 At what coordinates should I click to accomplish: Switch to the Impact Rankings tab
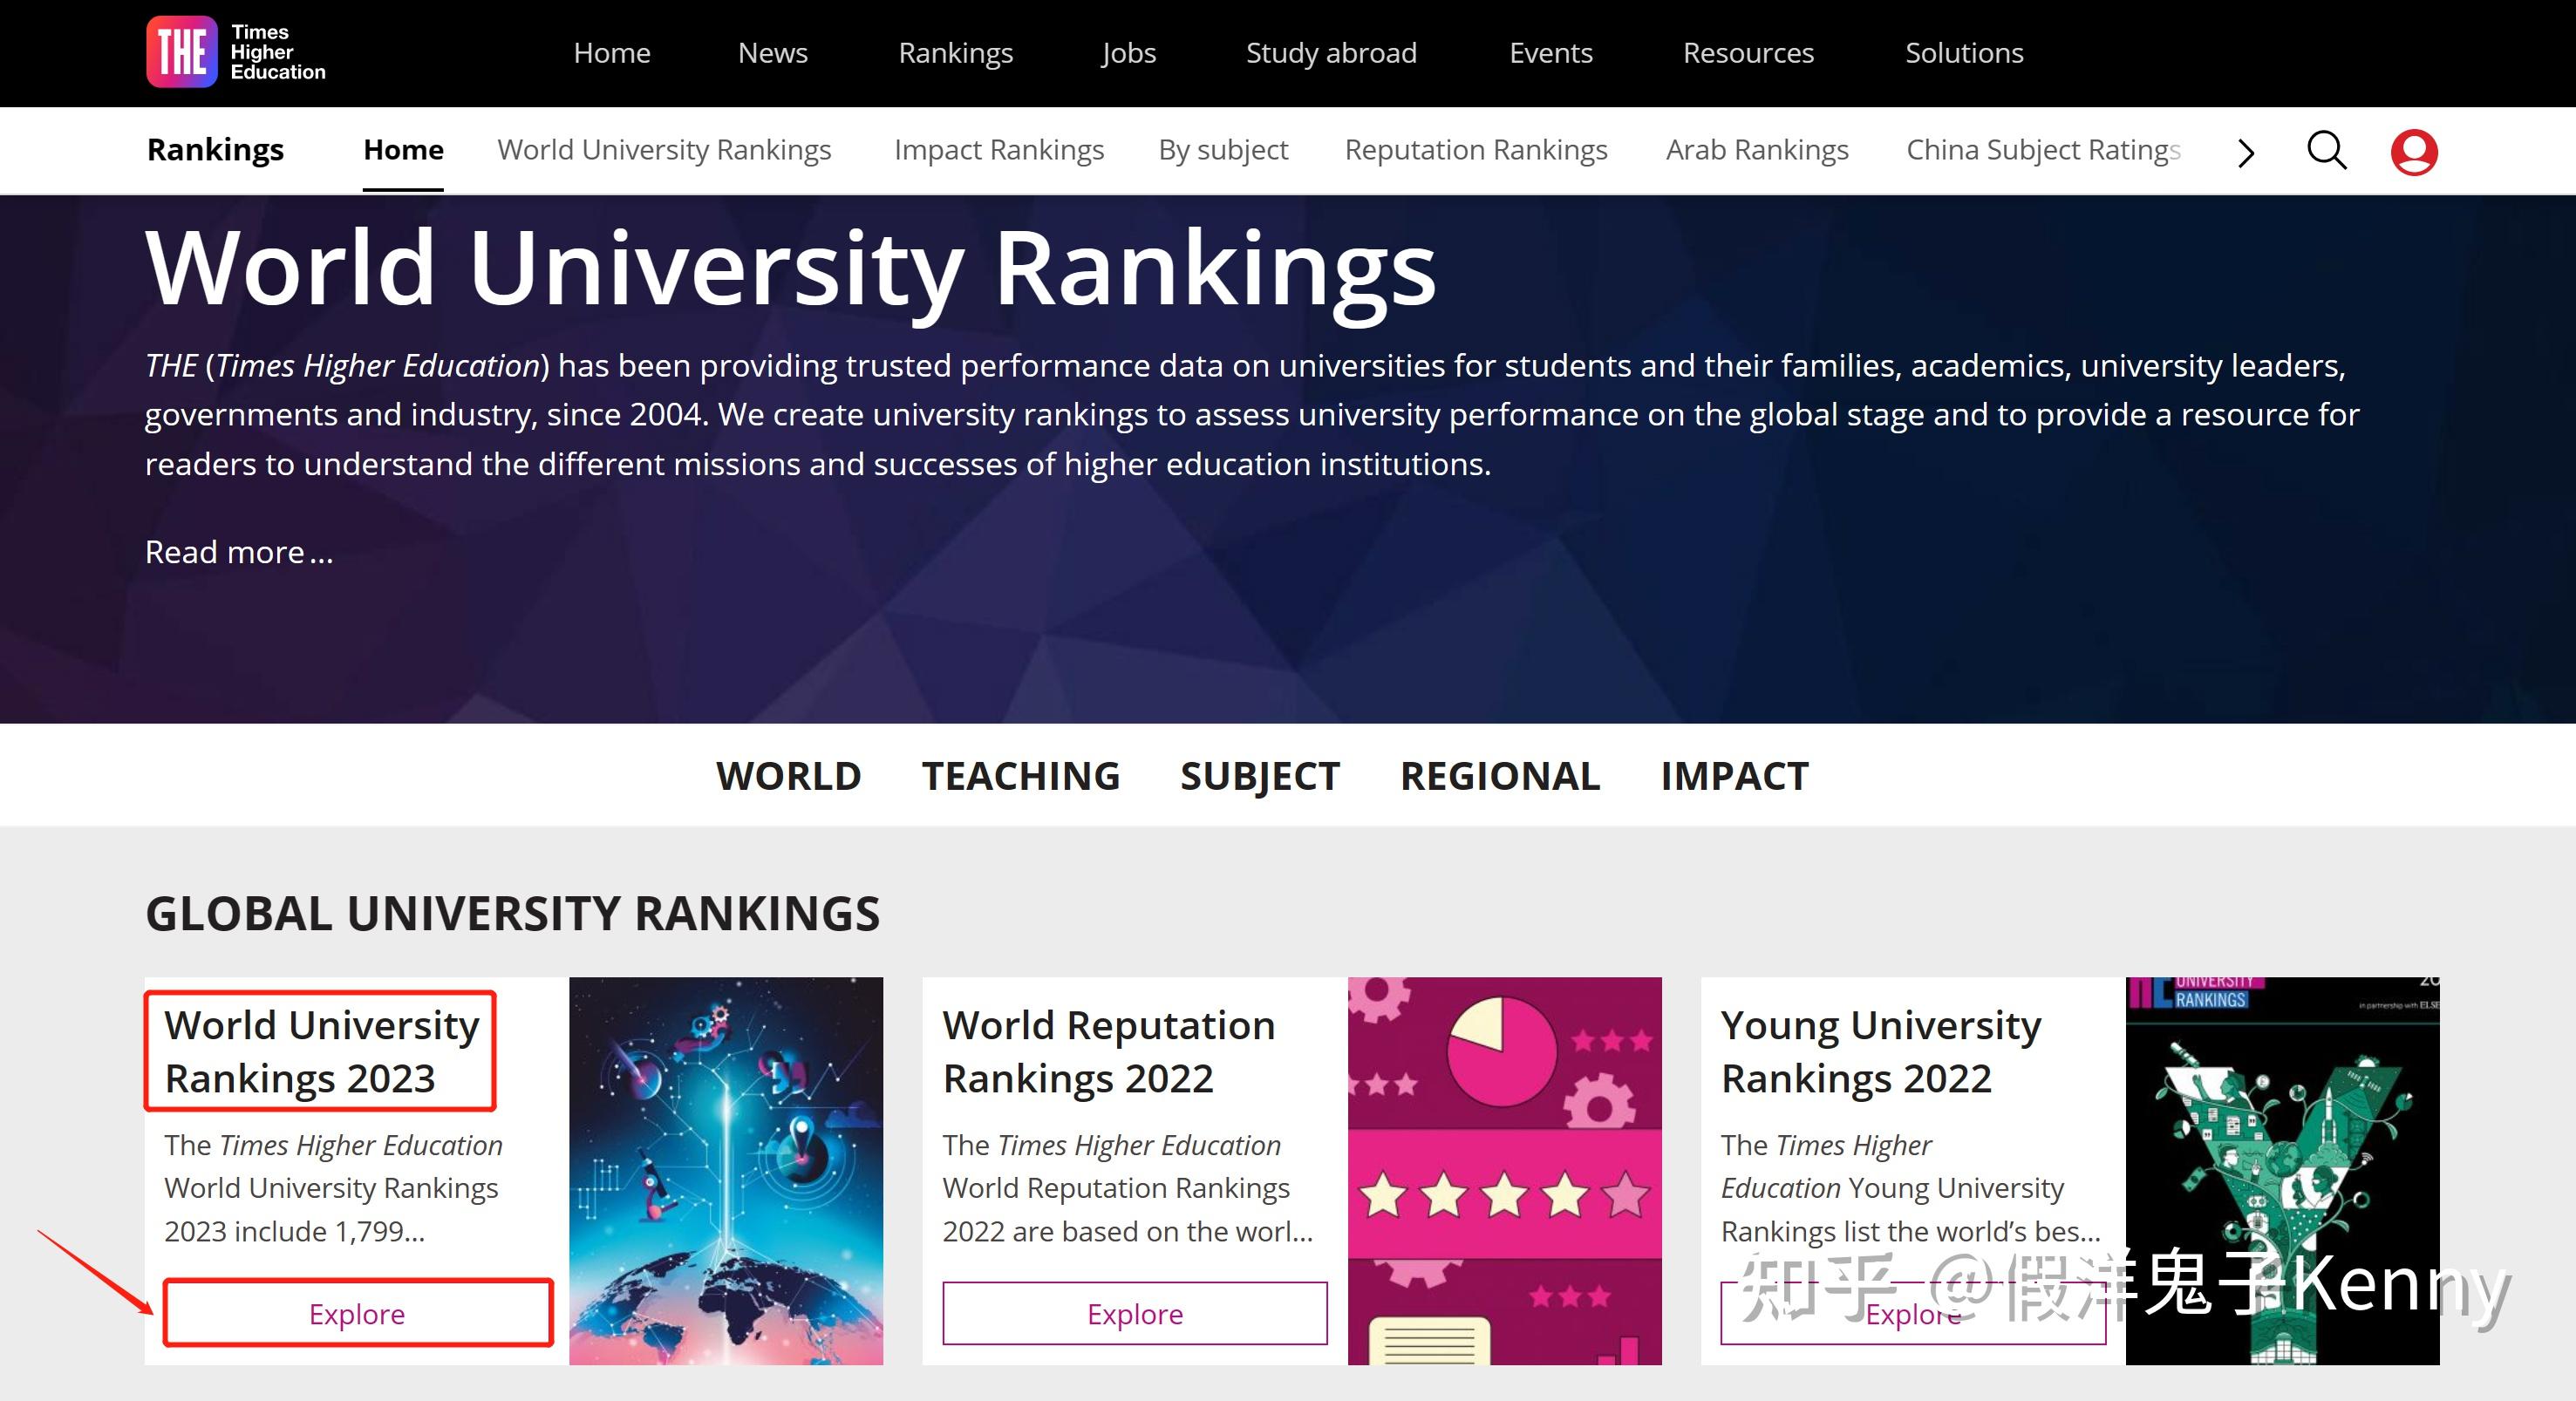coord(999,150)
